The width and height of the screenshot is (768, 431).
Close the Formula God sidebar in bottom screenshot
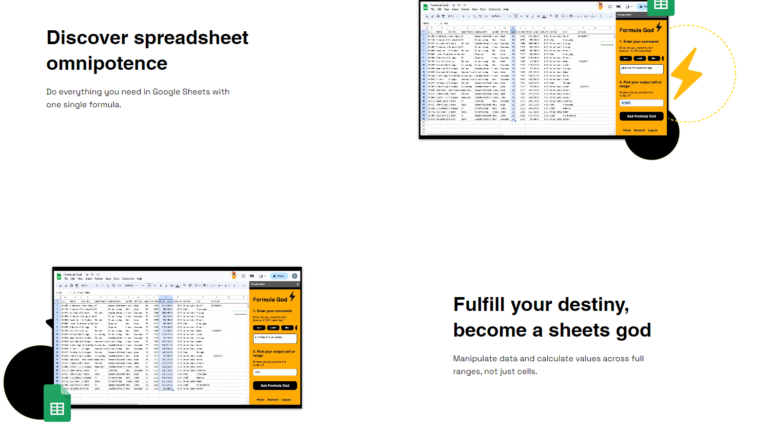(297, 284)
